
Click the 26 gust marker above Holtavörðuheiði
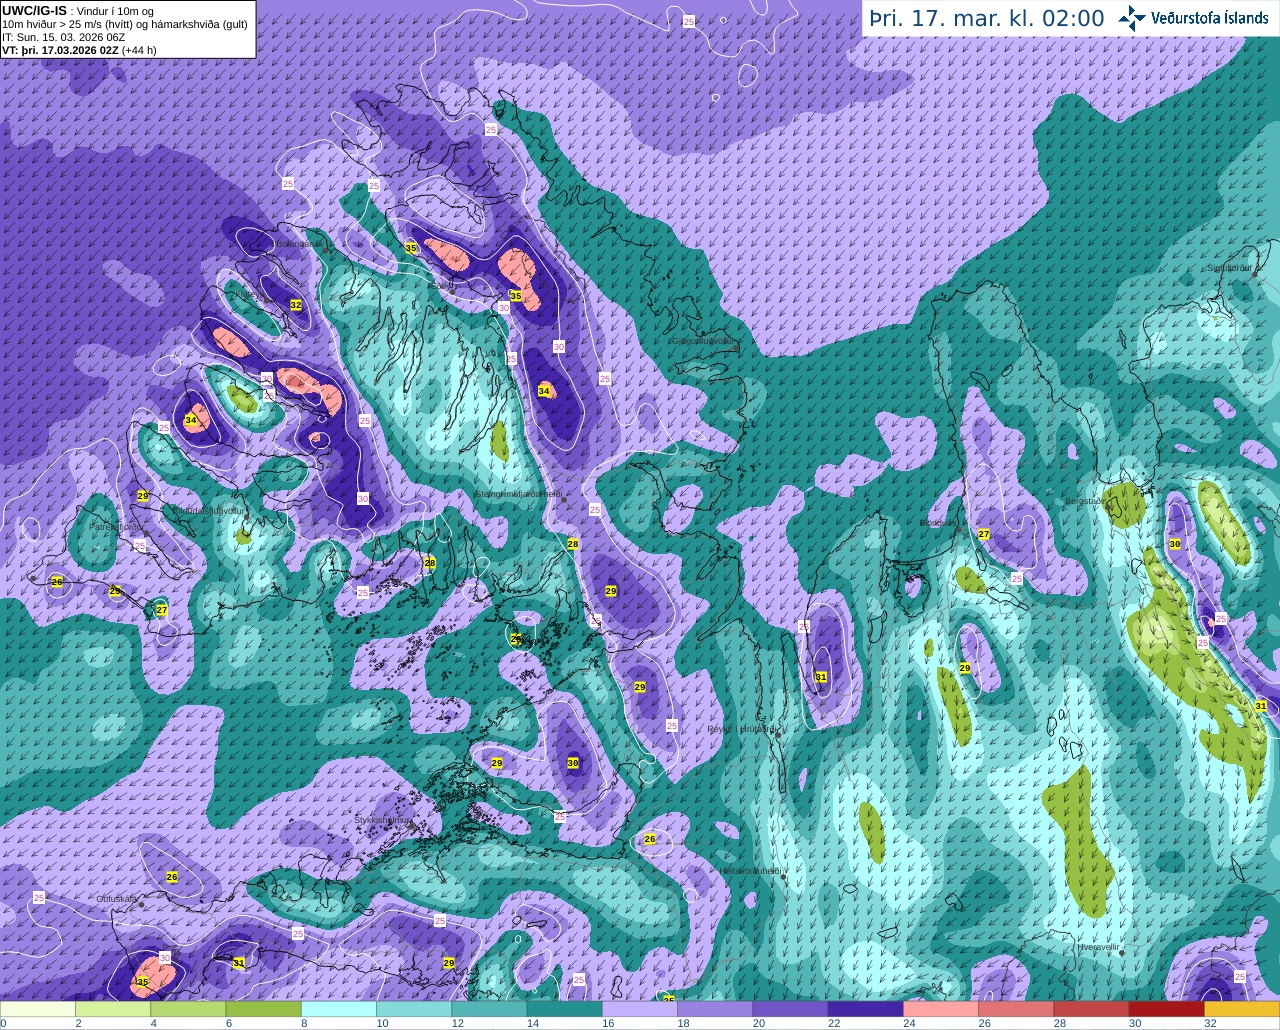(x=650, y=839)
